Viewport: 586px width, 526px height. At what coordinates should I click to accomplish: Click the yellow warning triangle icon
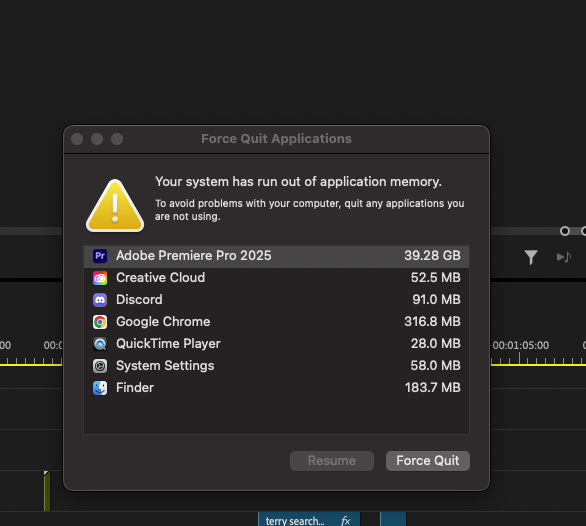(x=115, y=206)
